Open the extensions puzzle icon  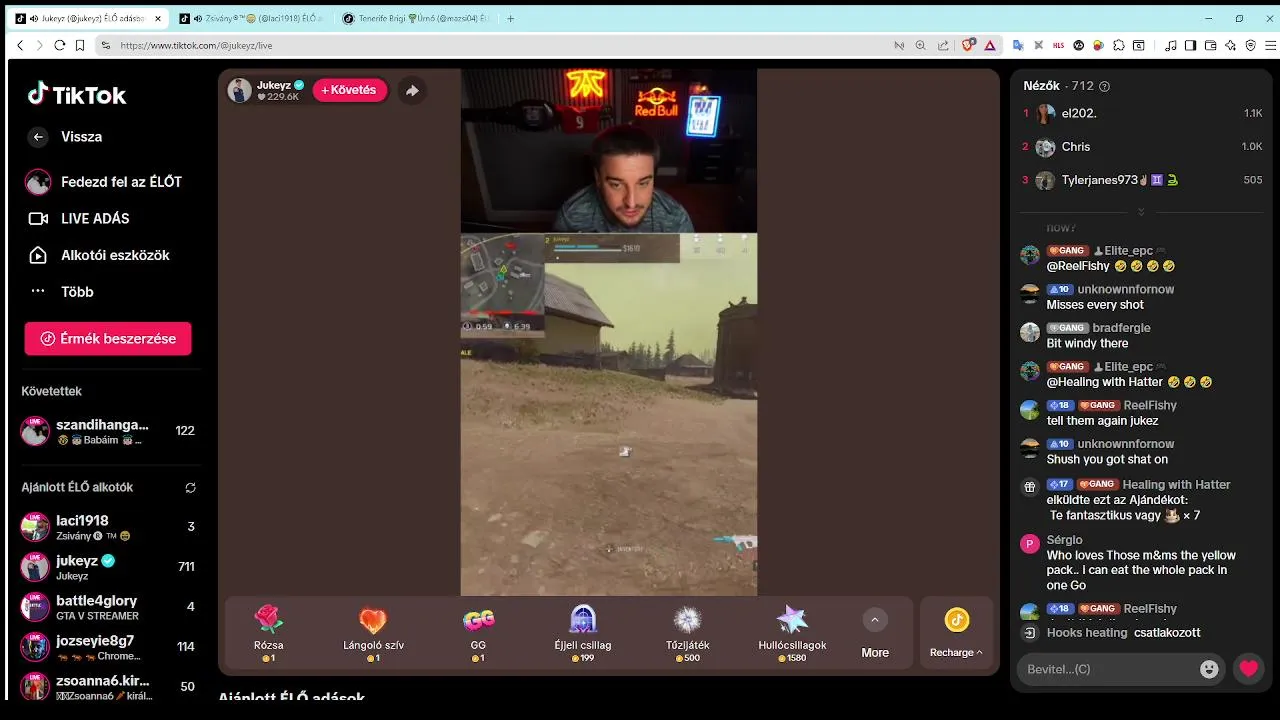(x=1119, y=45)
